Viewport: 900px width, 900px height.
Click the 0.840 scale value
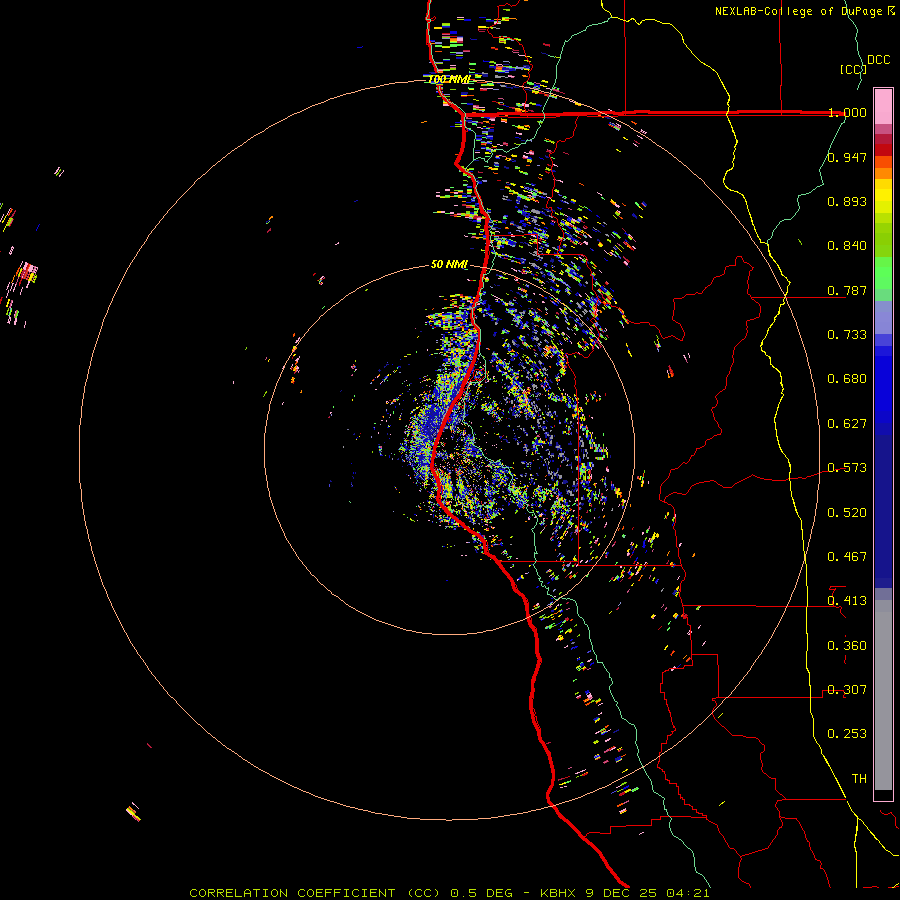pos(847,246)
